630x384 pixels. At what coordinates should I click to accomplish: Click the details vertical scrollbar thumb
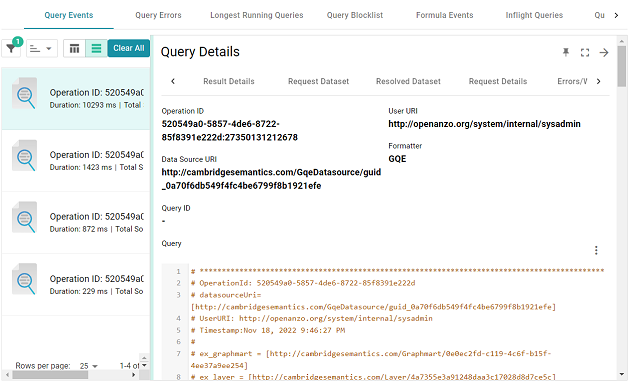coord(622,65)
